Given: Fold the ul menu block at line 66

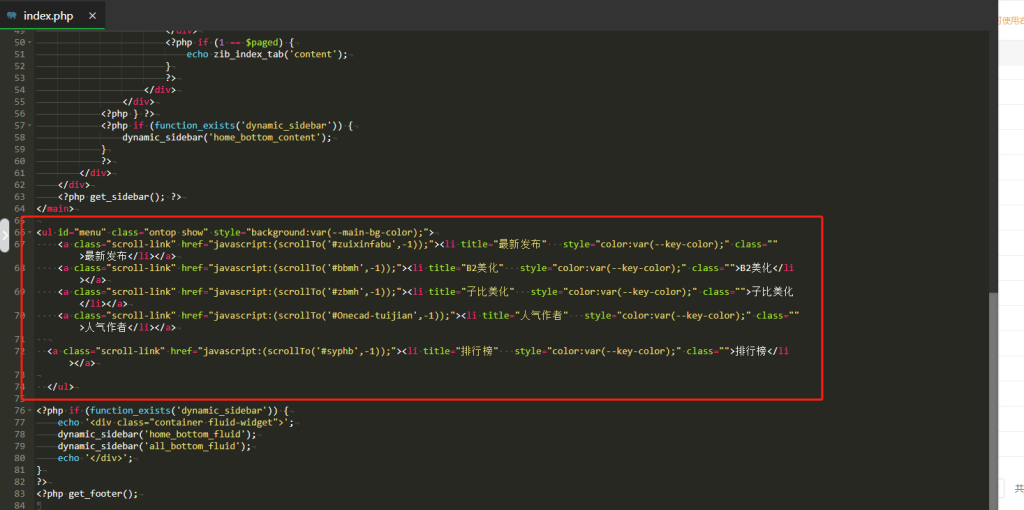Looking at the screenshot, I should [x=30, y=232].
